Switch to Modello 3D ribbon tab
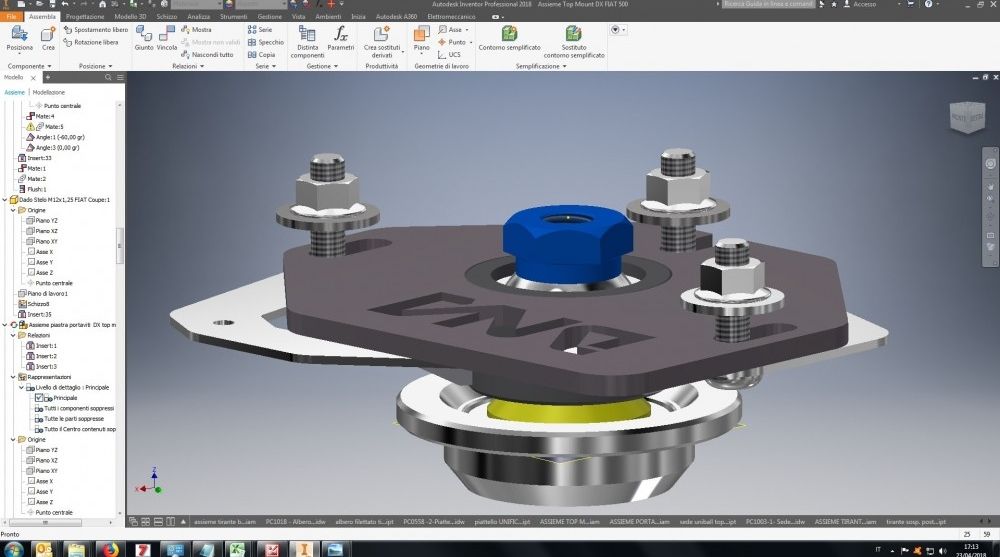 pyautogui.click(x=130, y=17)
